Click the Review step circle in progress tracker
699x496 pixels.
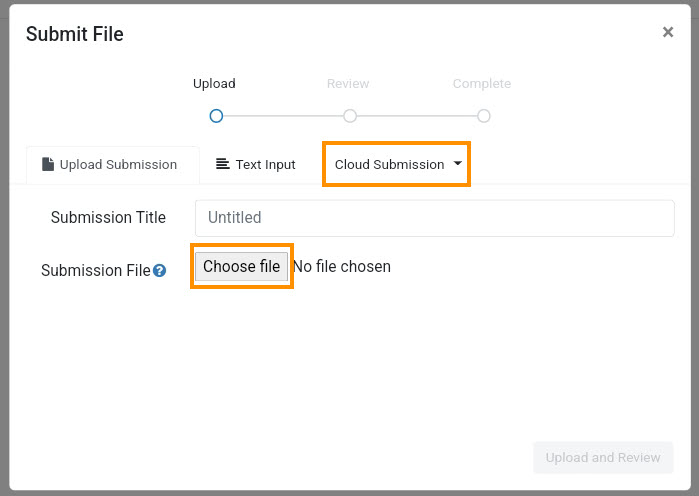(x=350, y=116)
